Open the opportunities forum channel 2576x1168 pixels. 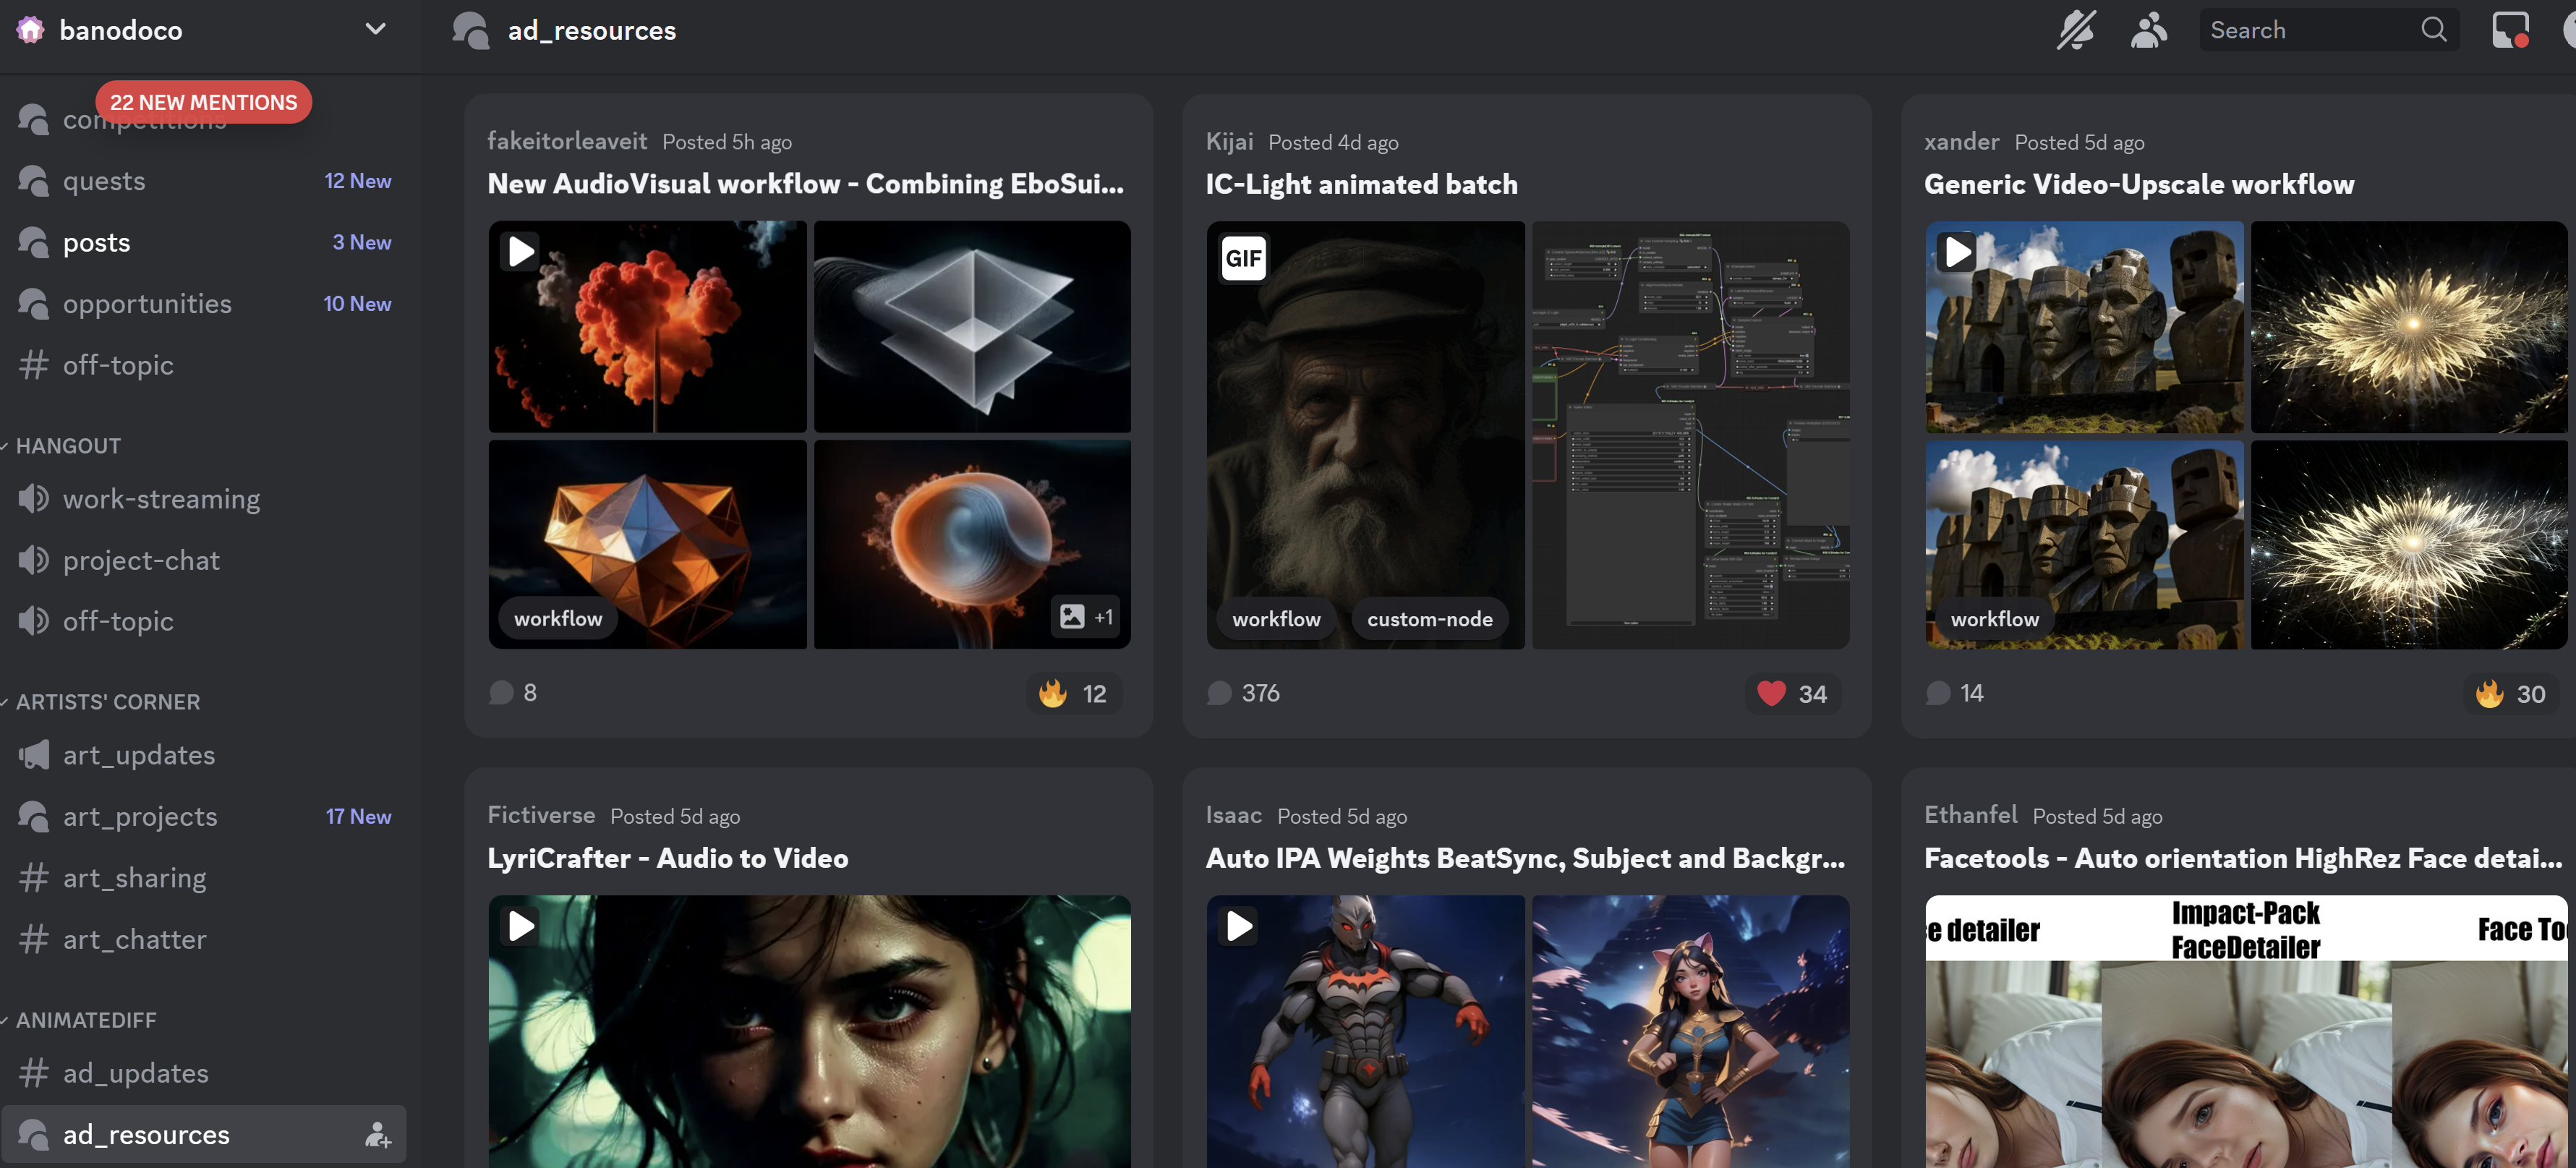[x=204, y=304]
